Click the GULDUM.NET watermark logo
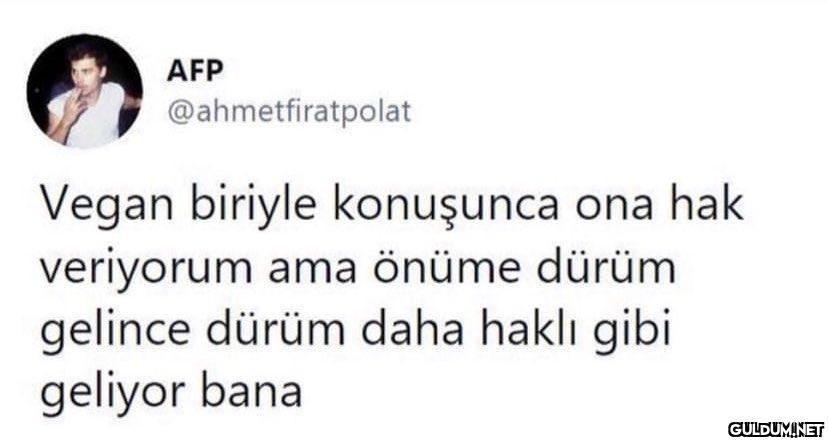 click(776, 429)
